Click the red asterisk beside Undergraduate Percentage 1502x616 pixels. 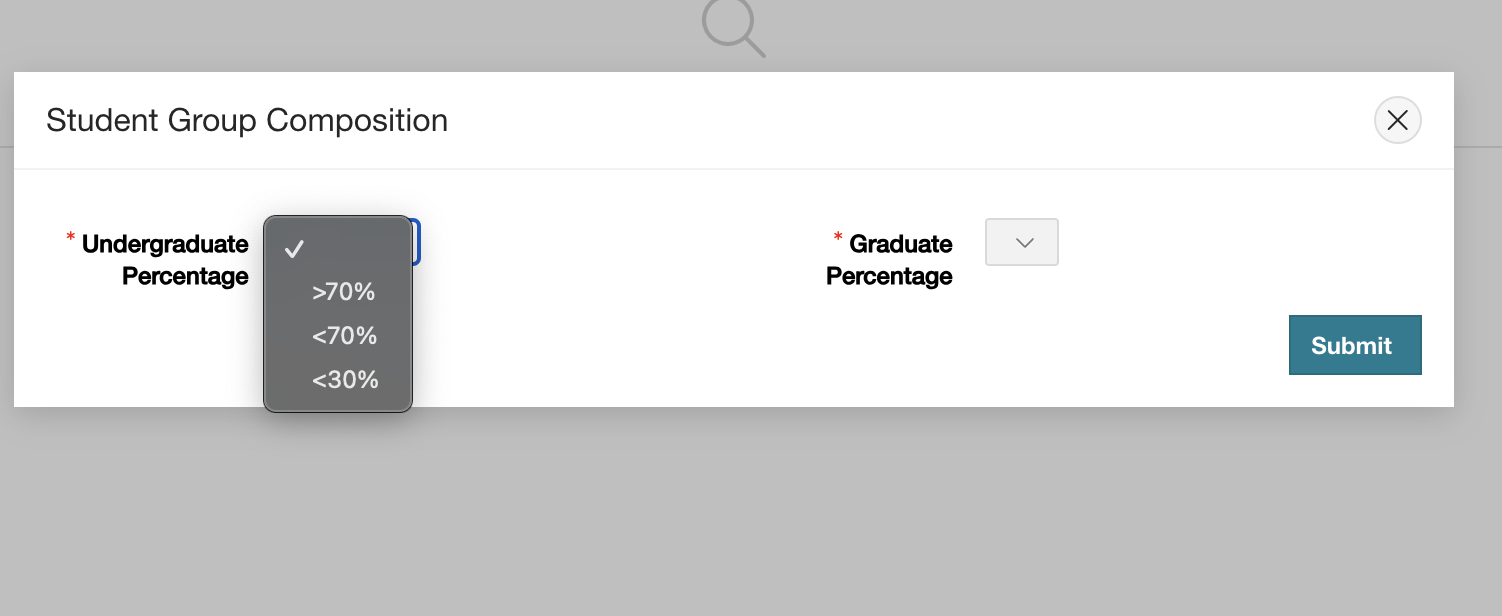(x=70, y=238)
